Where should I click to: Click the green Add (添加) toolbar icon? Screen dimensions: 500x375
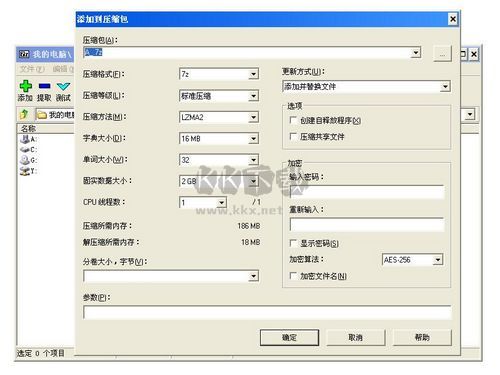[25, 86]
